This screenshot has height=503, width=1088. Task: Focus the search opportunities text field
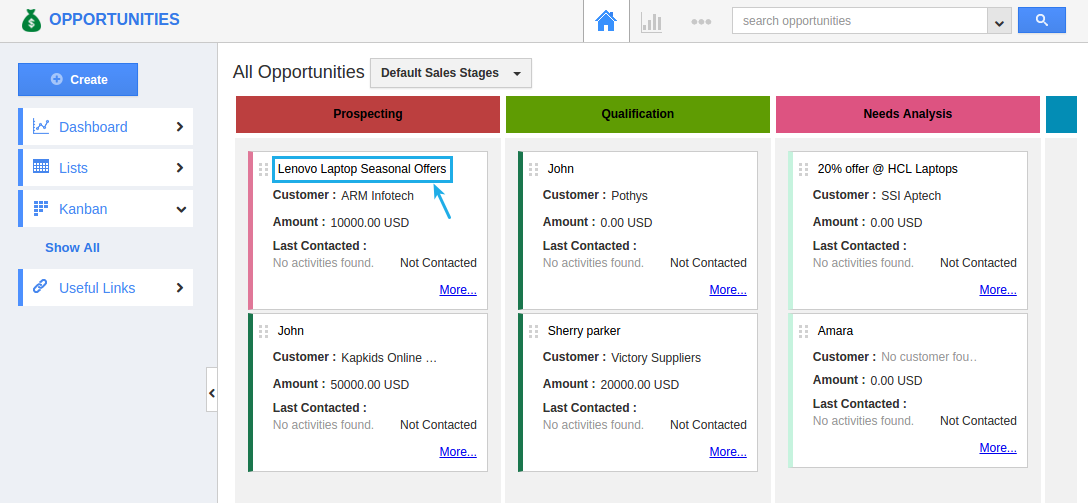coord(859,21)
